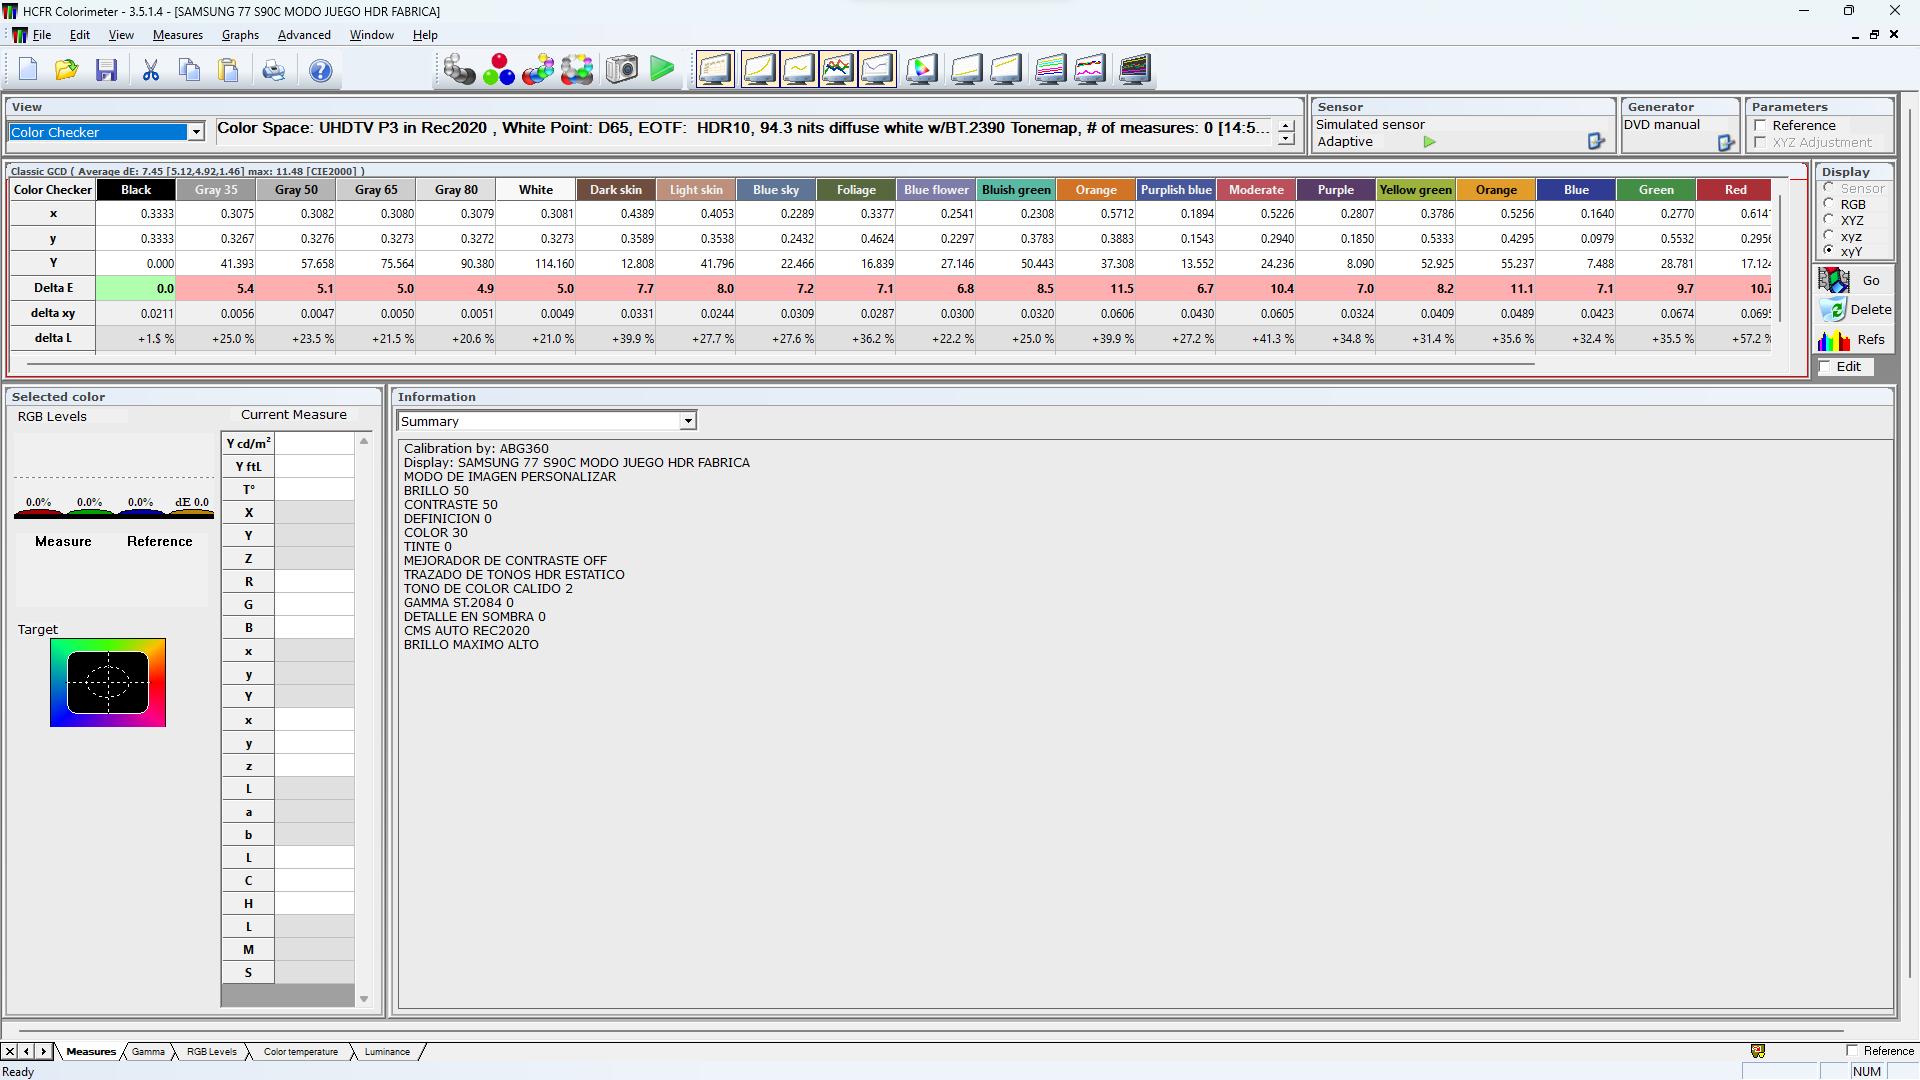Enable the Reference checkbox in Parameters
Screen dimensions: 1920x1080
1760,126
